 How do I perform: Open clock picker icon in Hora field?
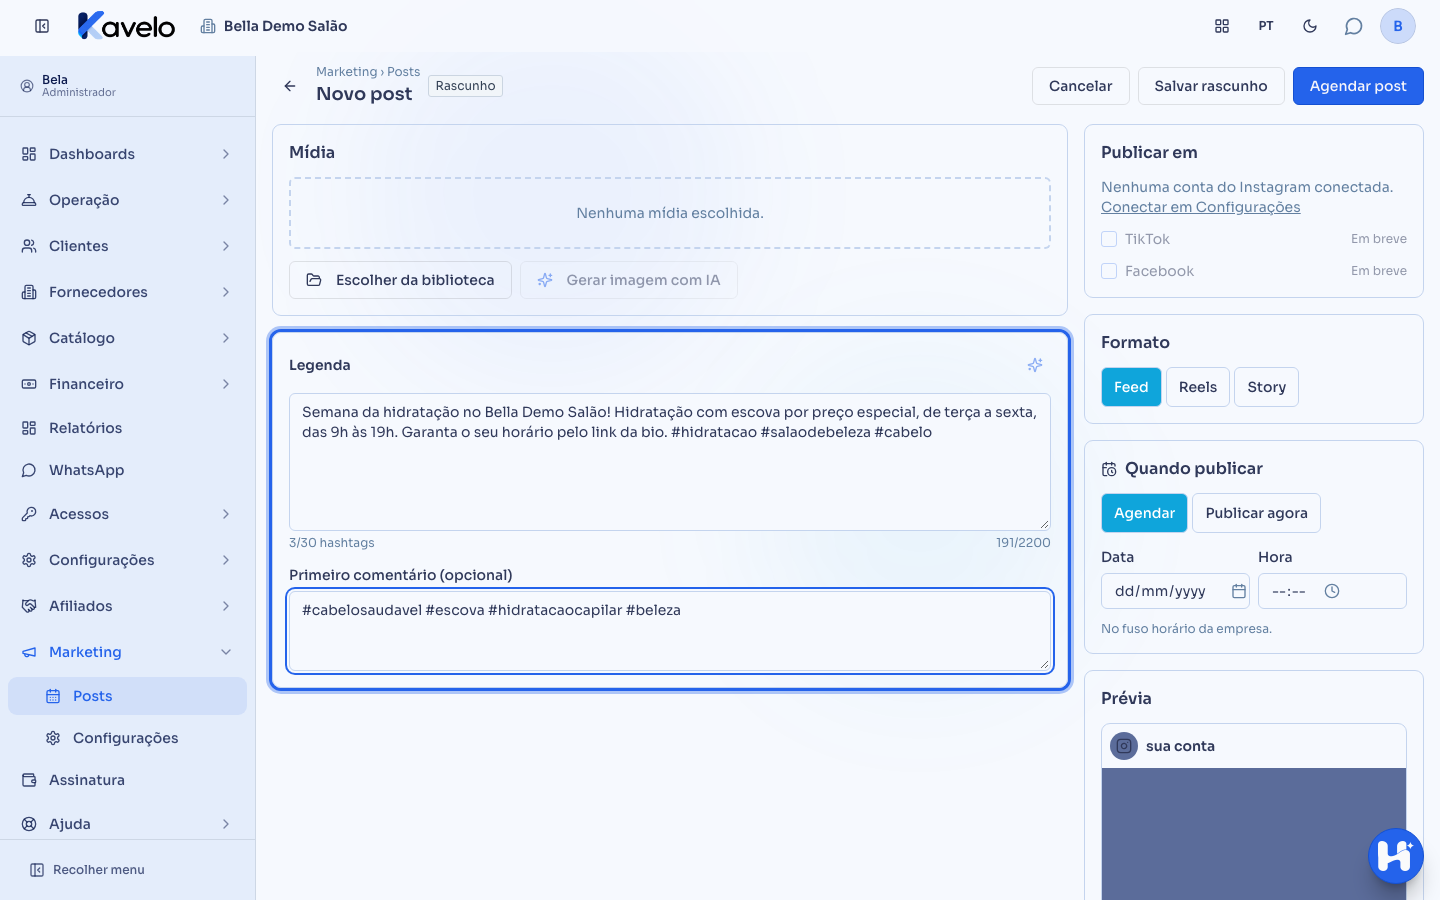(1332, 591)
